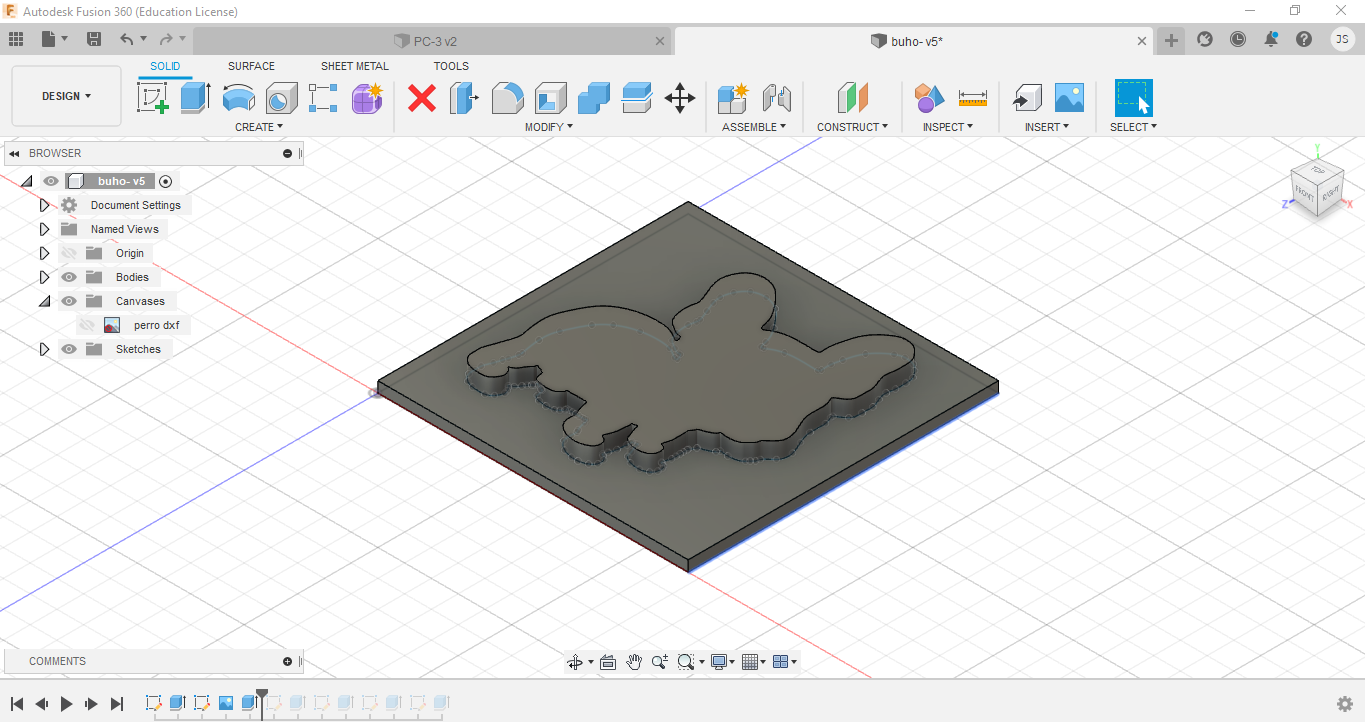Open the INSPECT dropdown menu
1365x722 pixels.
(x=948, y=127)
